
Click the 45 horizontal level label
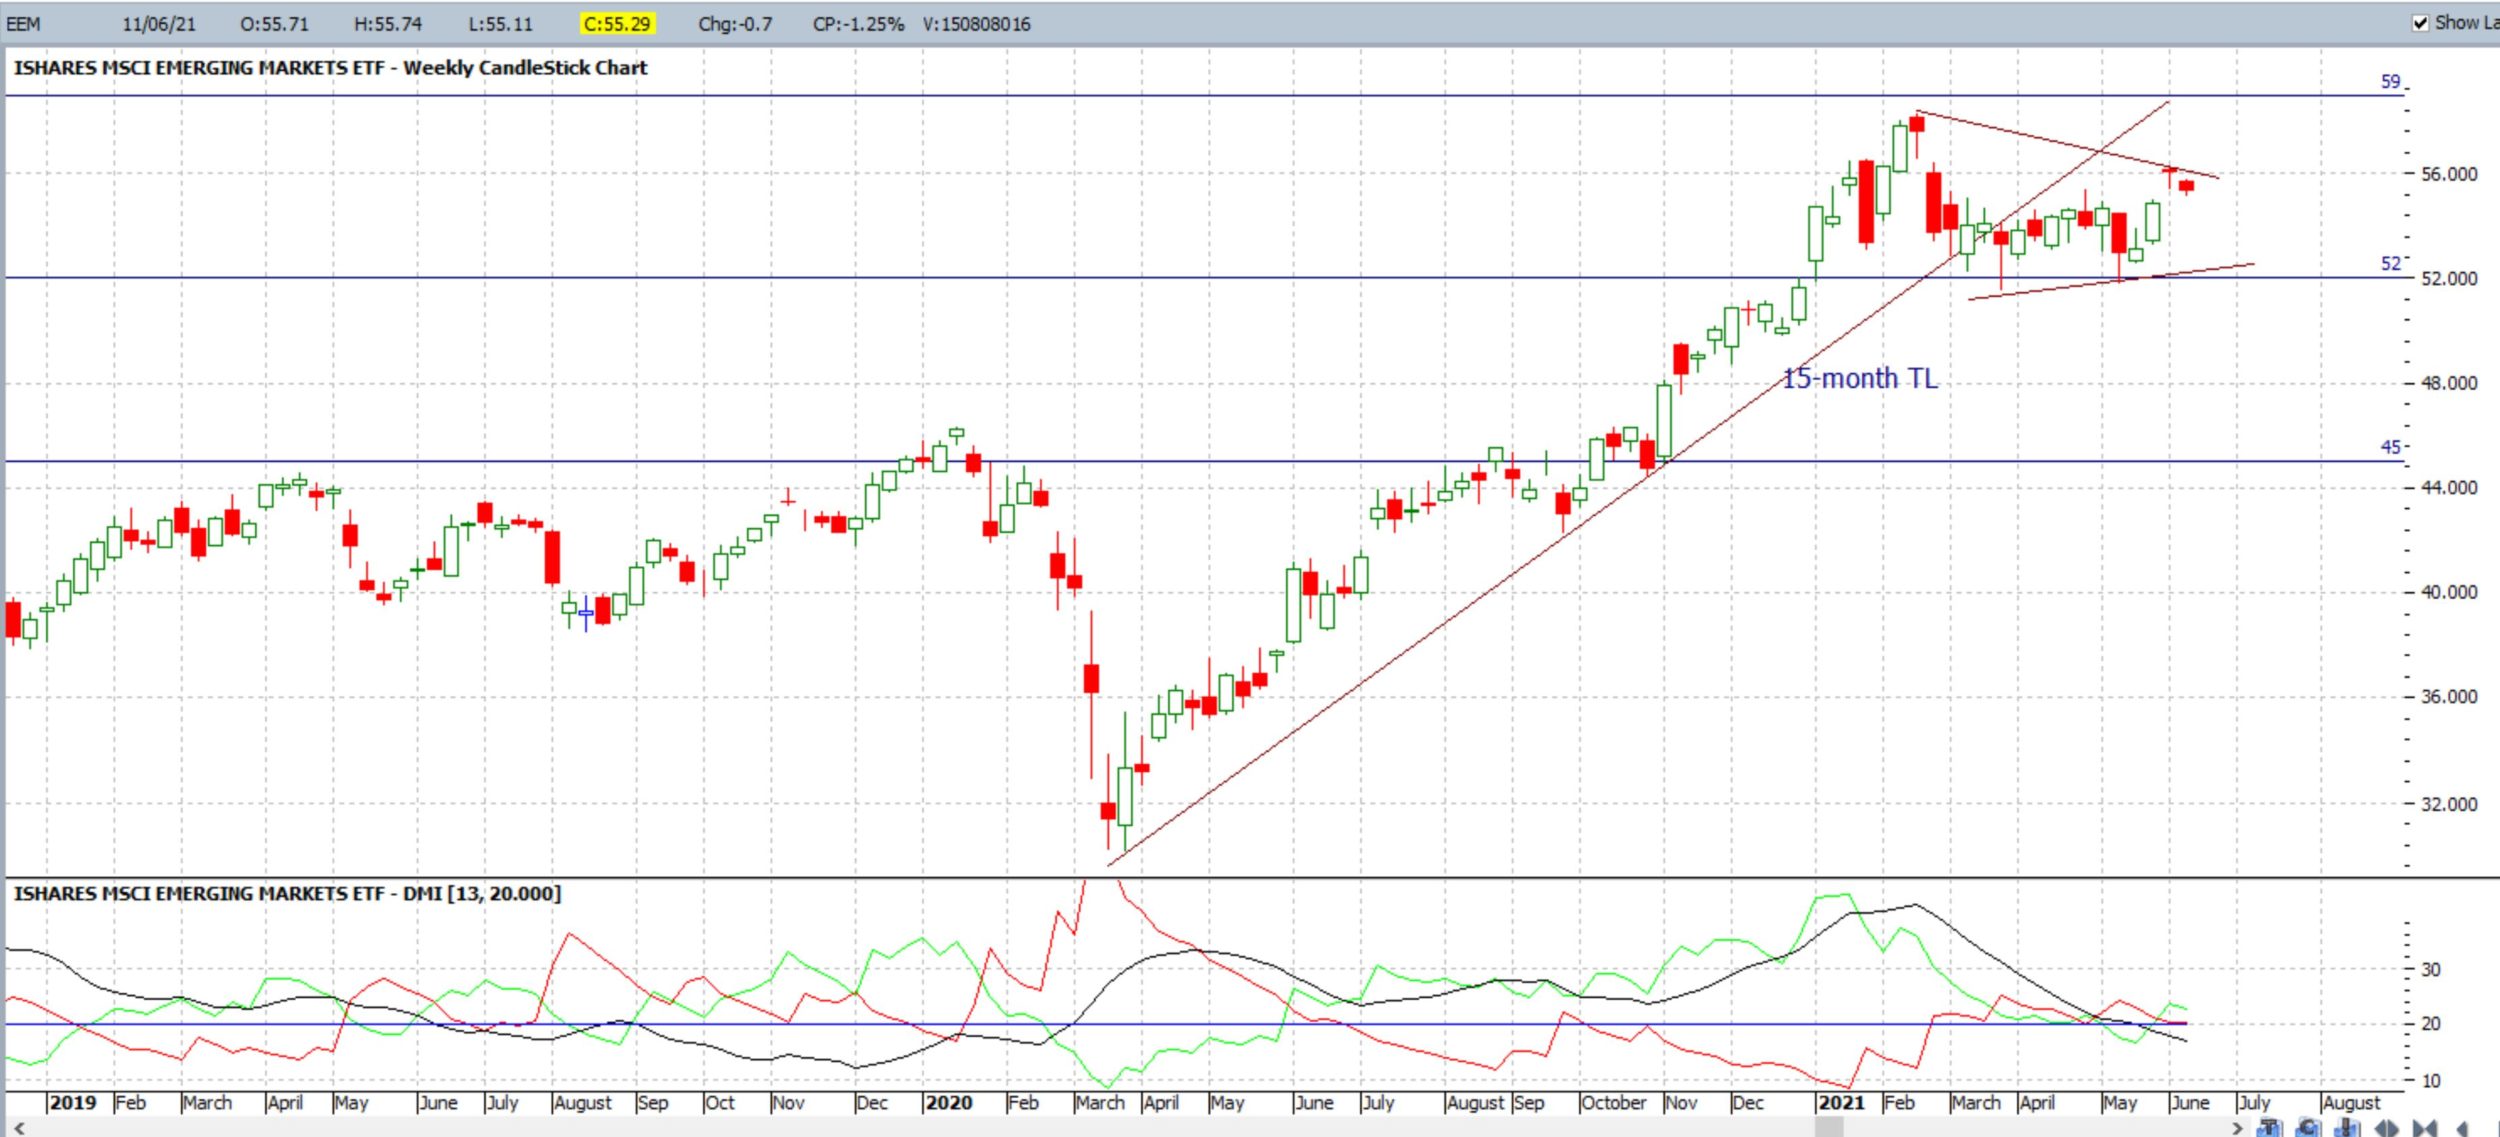click(2390, 447)
